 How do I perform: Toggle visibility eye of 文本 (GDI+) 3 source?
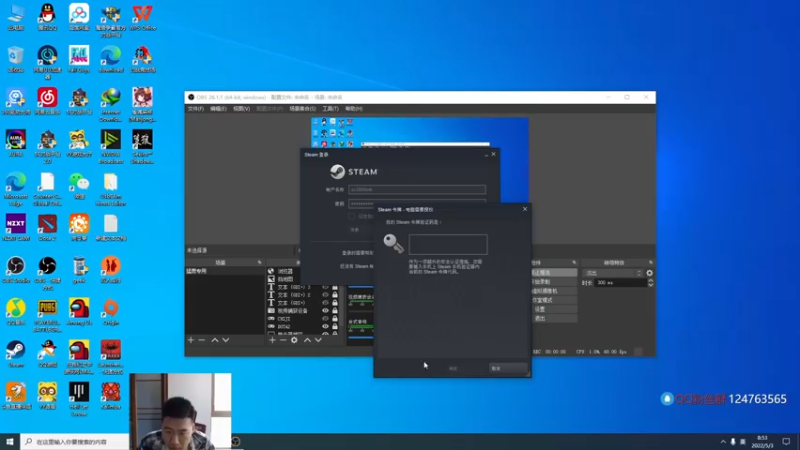pyautogui.click(x=325, y=287)
